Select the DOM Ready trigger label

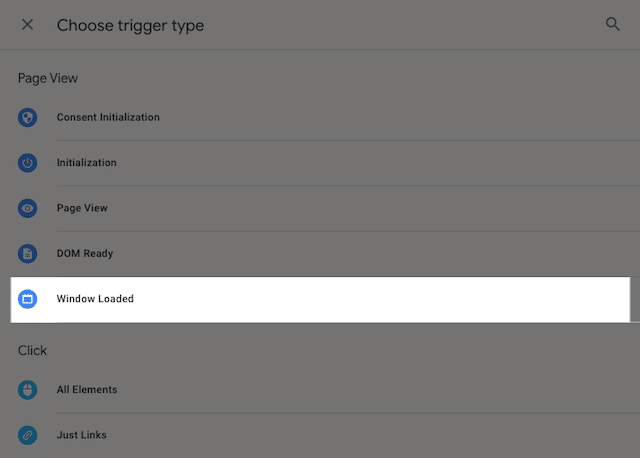[85, 253]
